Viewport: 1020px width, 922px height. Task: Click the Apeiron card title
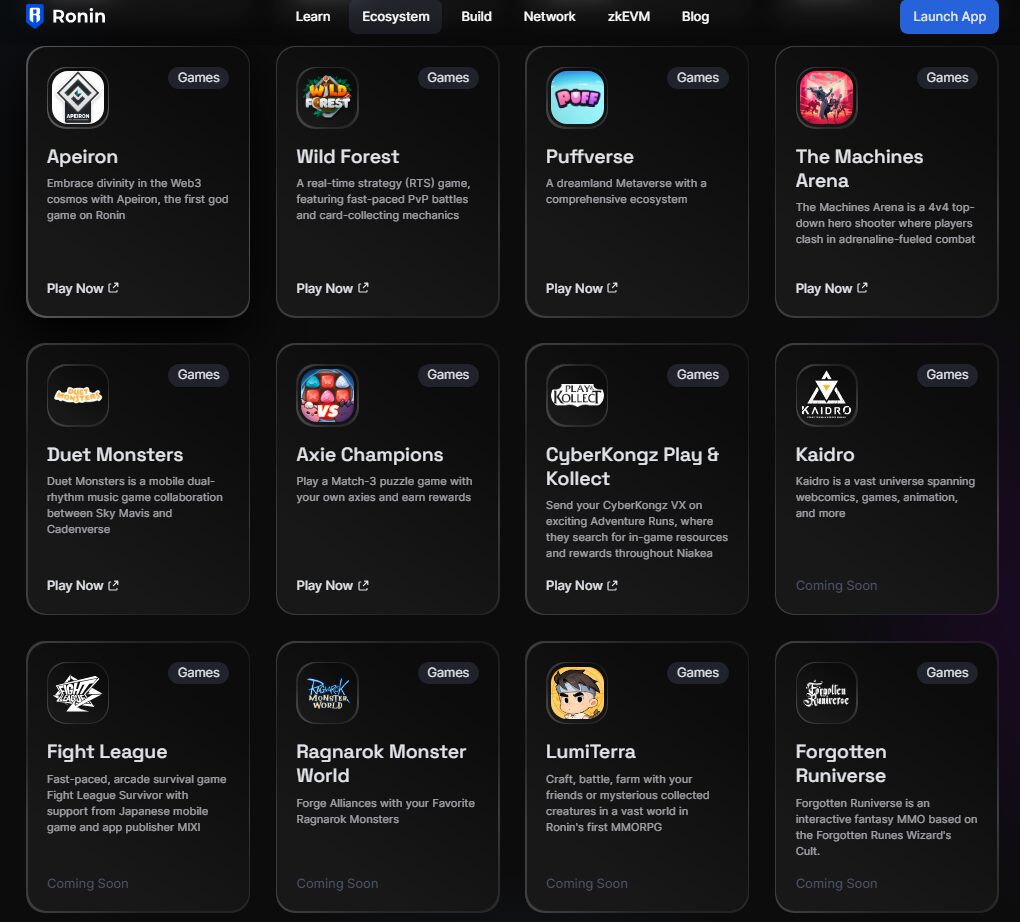pos(83,157)
